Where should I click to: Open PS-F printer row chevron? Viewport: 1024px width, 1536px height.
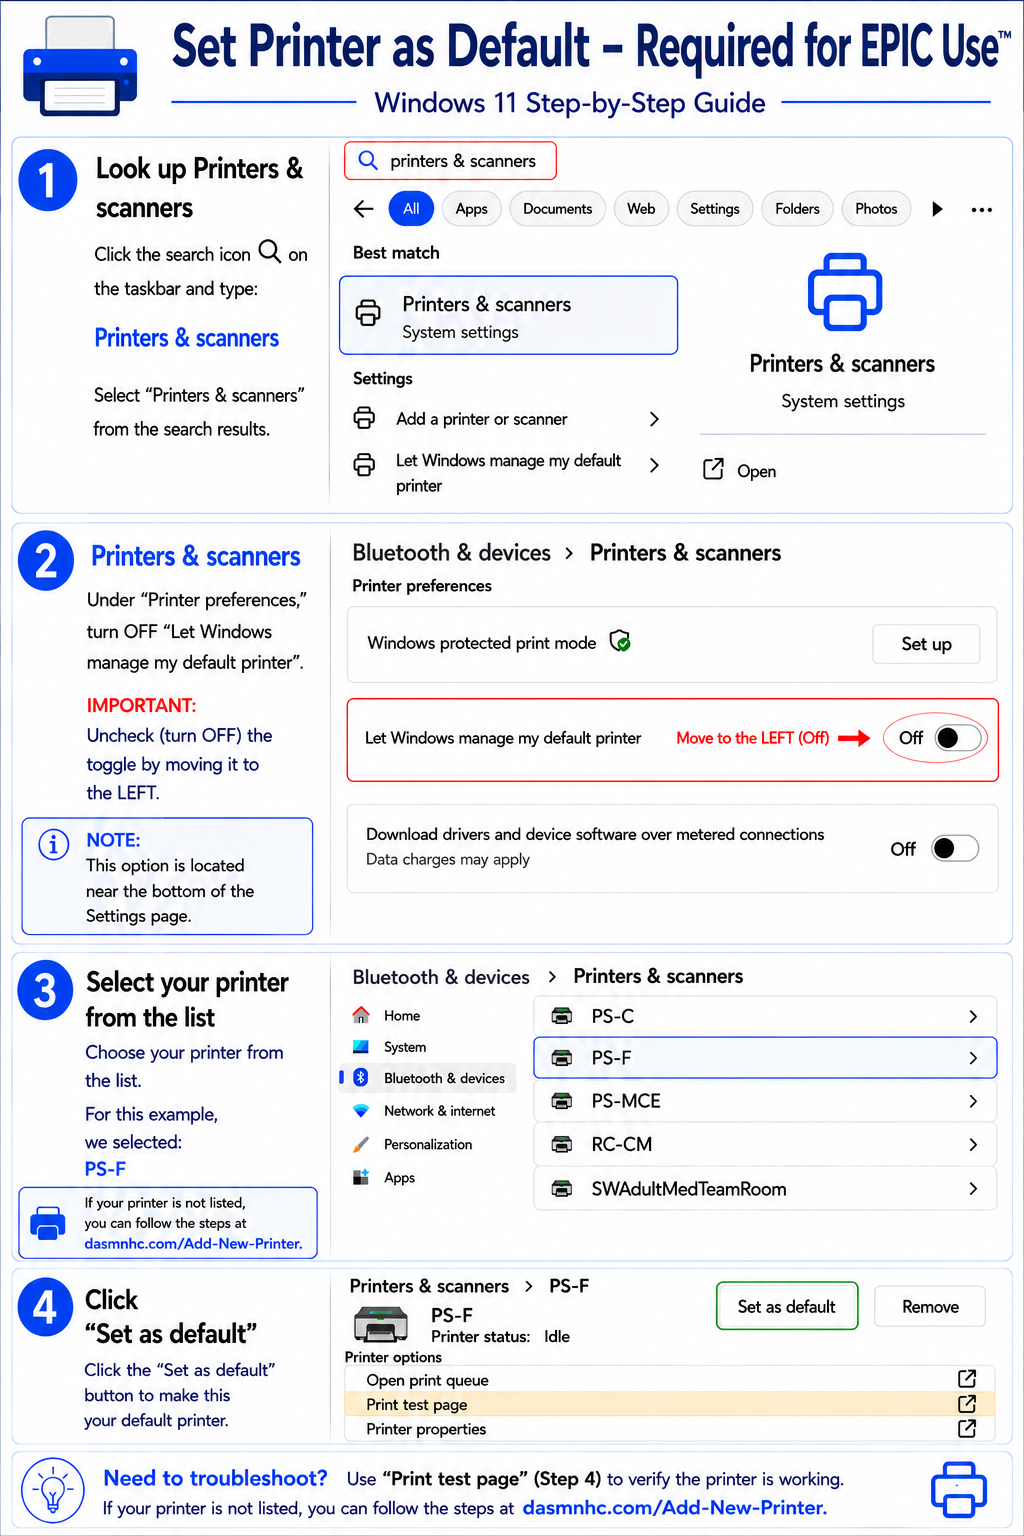tap(973, 1058)
